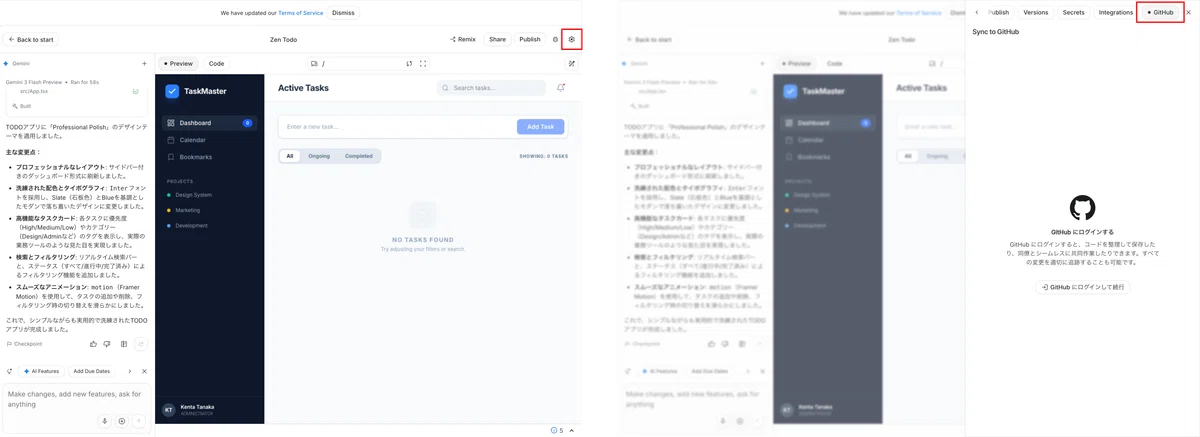Open Publish tab in right screenshot panel
Image resolution: width=1200 pixels, height=437 pixels.
(x=999, y=12)
